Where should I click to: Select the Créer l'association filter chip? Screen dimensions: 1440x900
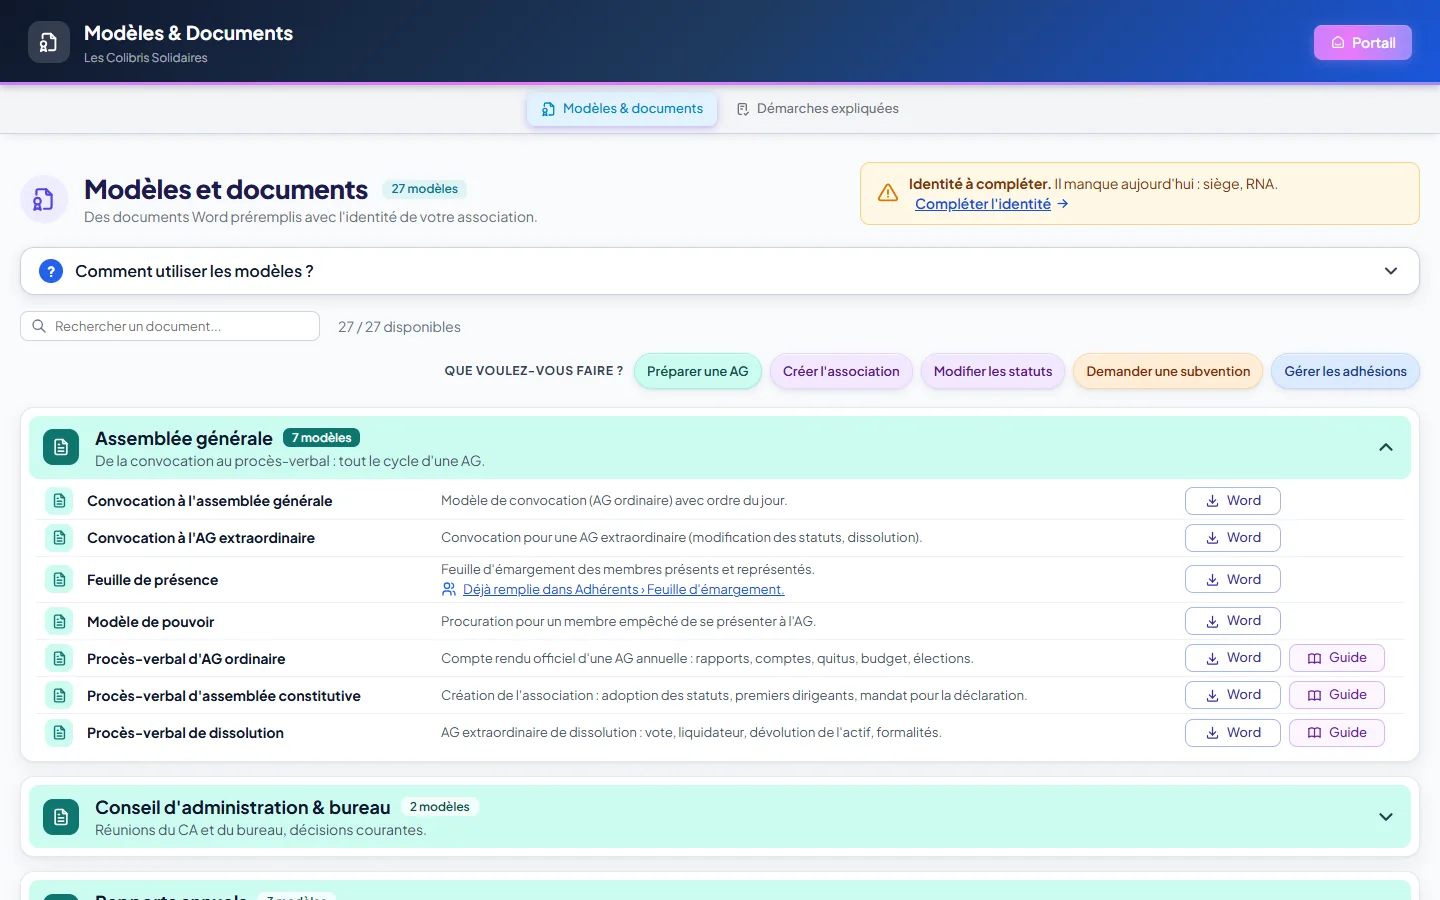pyautogui.click(x=841, y=371)
